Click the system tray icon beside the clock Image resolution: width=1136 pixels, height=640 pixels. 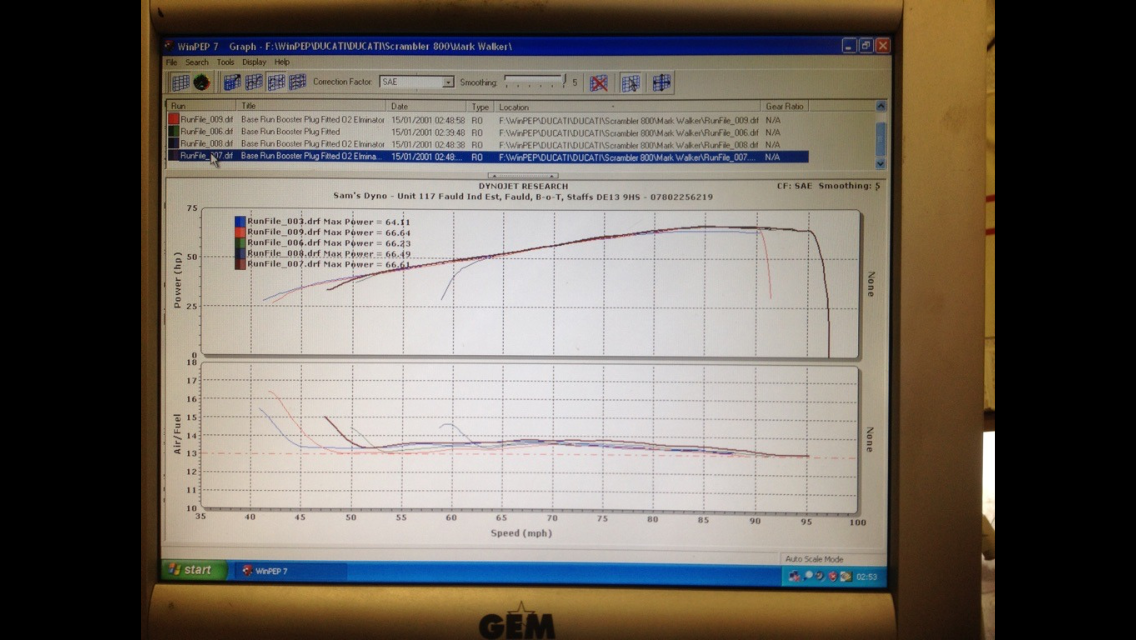click(843, 576)
